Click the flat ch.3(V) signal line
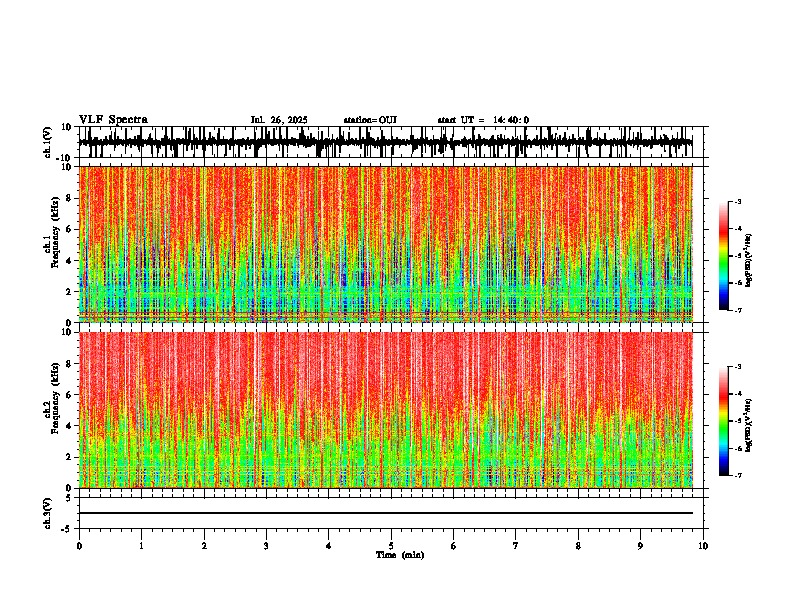The image size is (792, 612). click(x=386, y=513)
